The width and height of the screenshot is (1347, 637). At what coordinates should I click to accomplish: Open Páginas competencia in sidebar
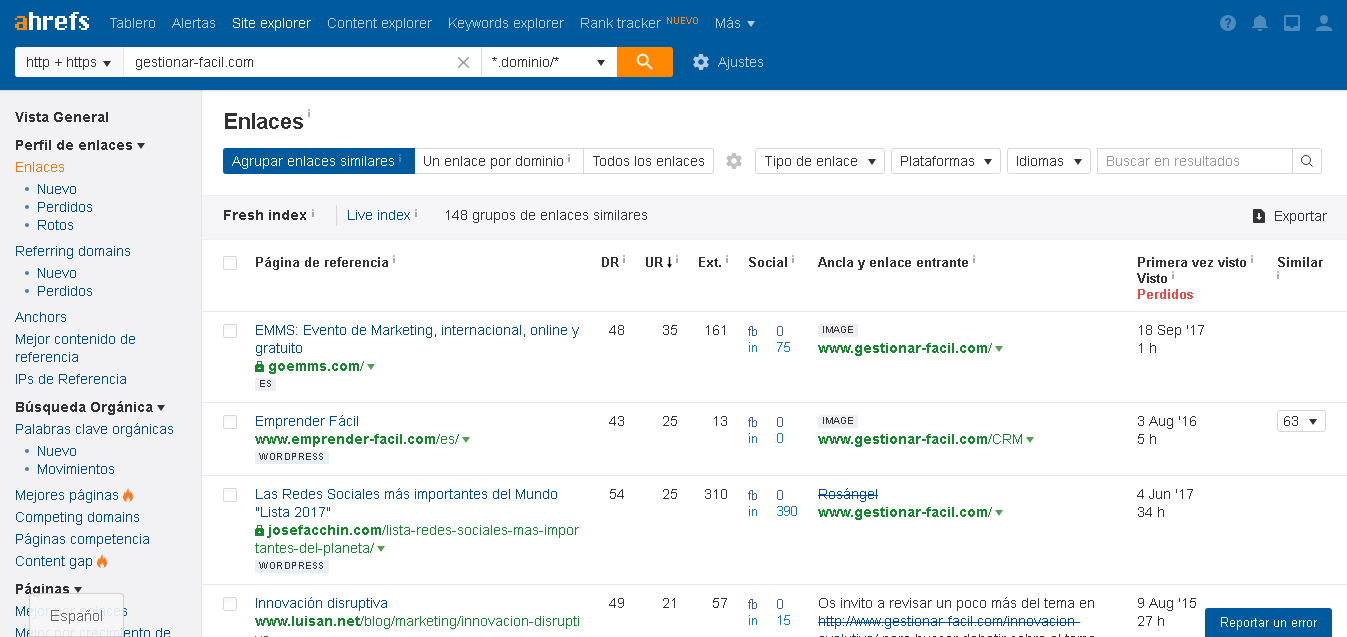[82, 539]
